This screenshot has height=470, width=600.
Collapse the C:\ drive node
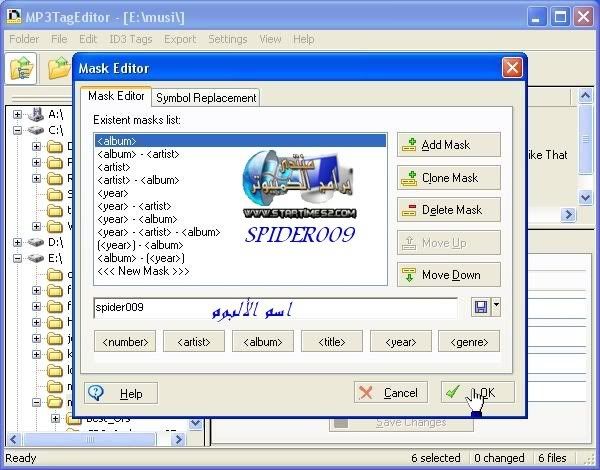click(x=17, y=130)
